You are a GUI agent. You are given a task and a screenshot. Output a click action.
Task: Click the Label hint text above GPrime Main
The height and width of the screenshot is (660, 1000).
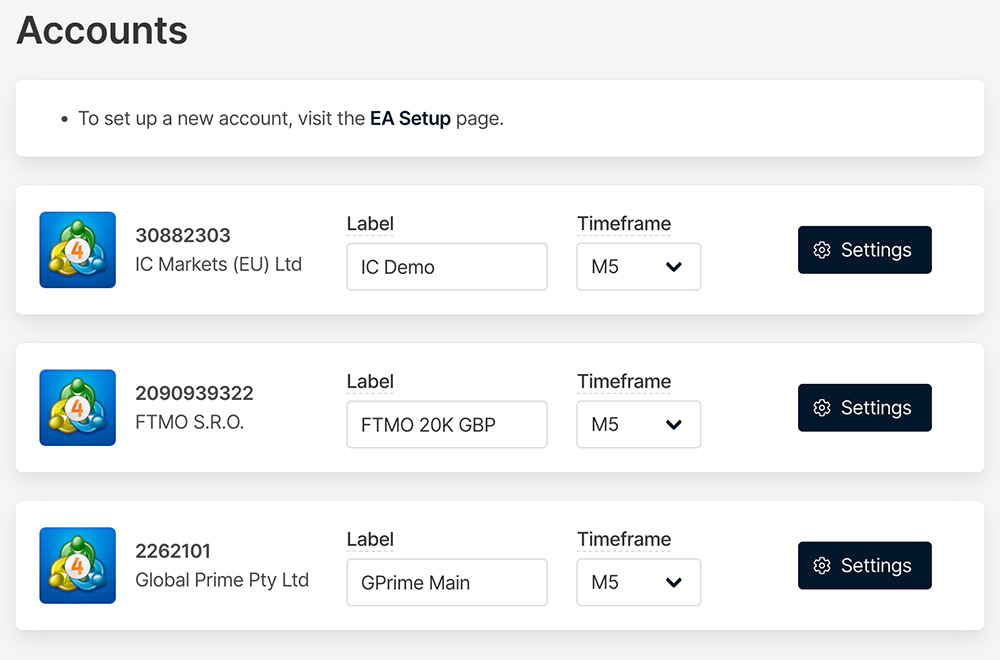pos(370,540)
